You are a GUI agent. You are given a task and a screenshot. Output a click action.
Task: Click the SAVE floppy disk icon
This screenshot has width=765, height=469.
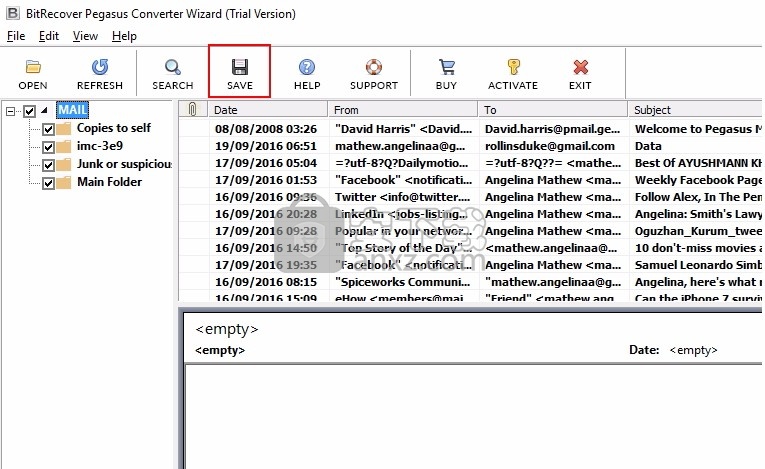pyautogui.click(x=240, y=67)
